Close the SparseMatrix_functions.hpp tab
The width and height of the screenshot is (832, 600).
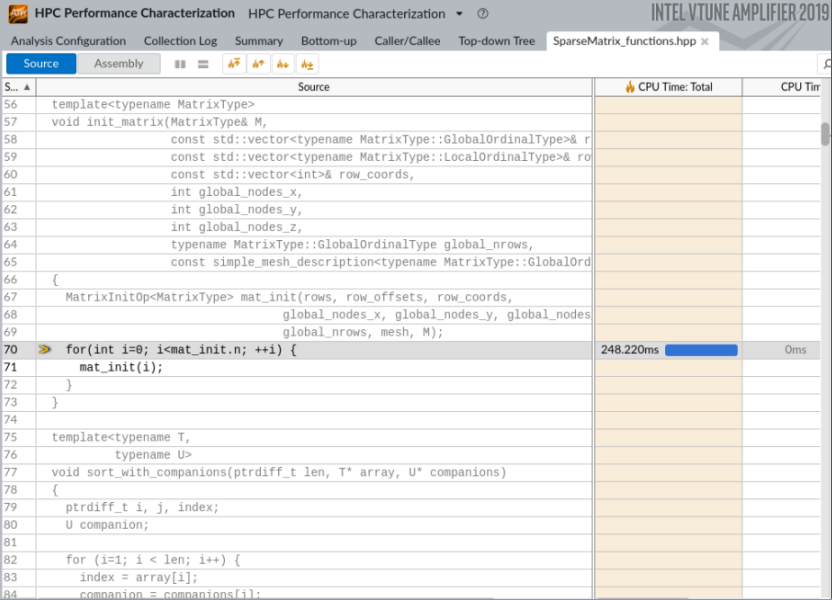click(x=704, y=41)
